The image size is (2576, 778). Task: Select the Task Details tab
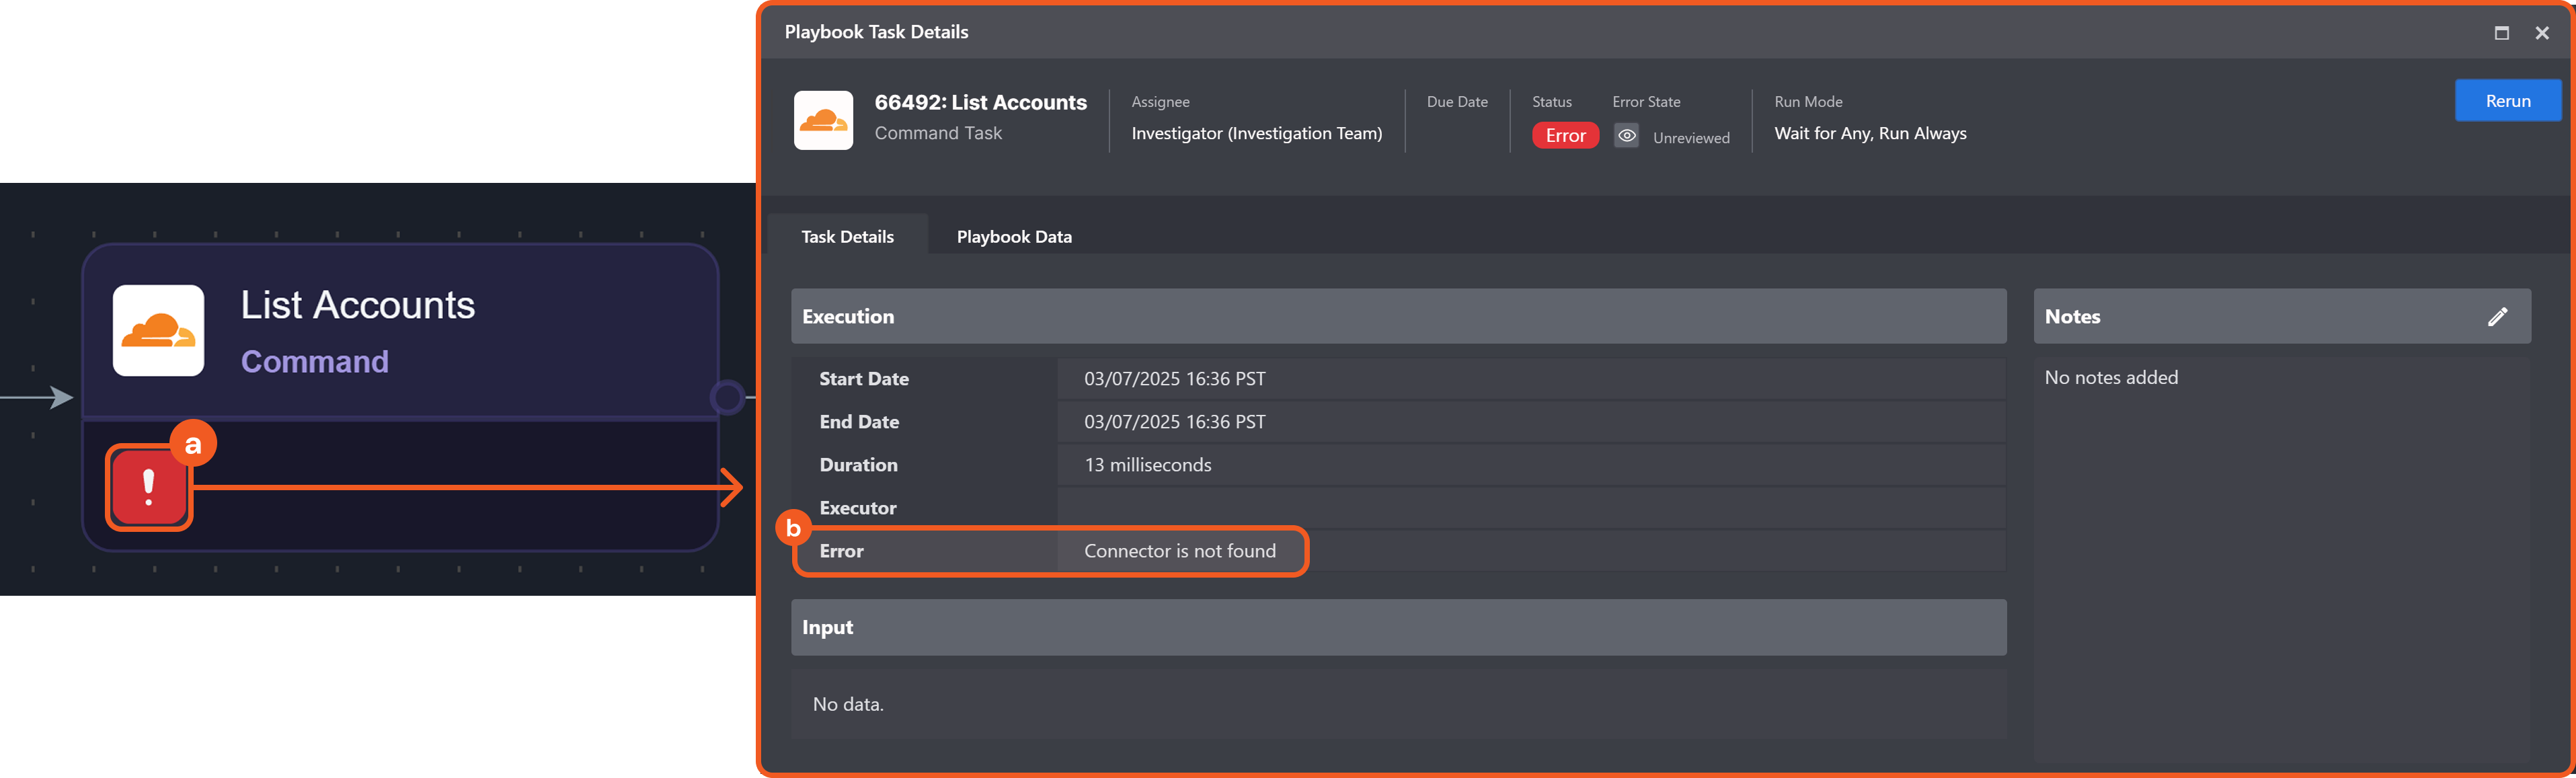pos(847,237)
